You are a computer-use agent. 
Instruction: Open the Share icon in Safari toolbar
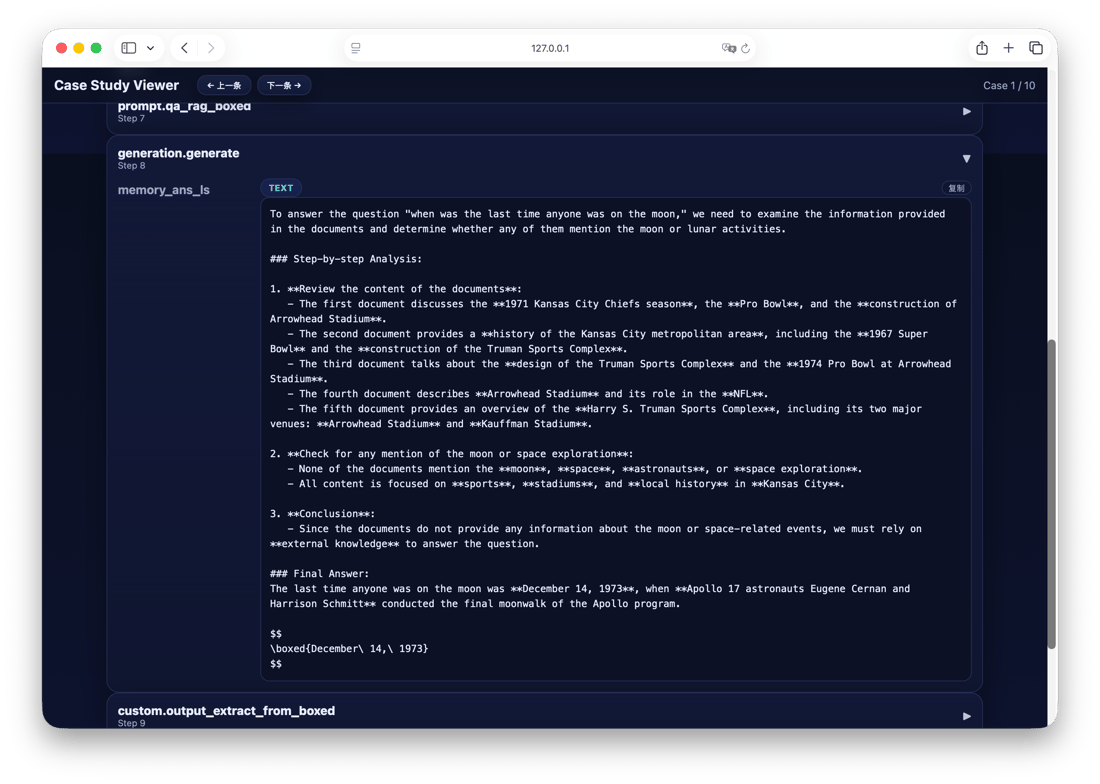click(982, 48)
